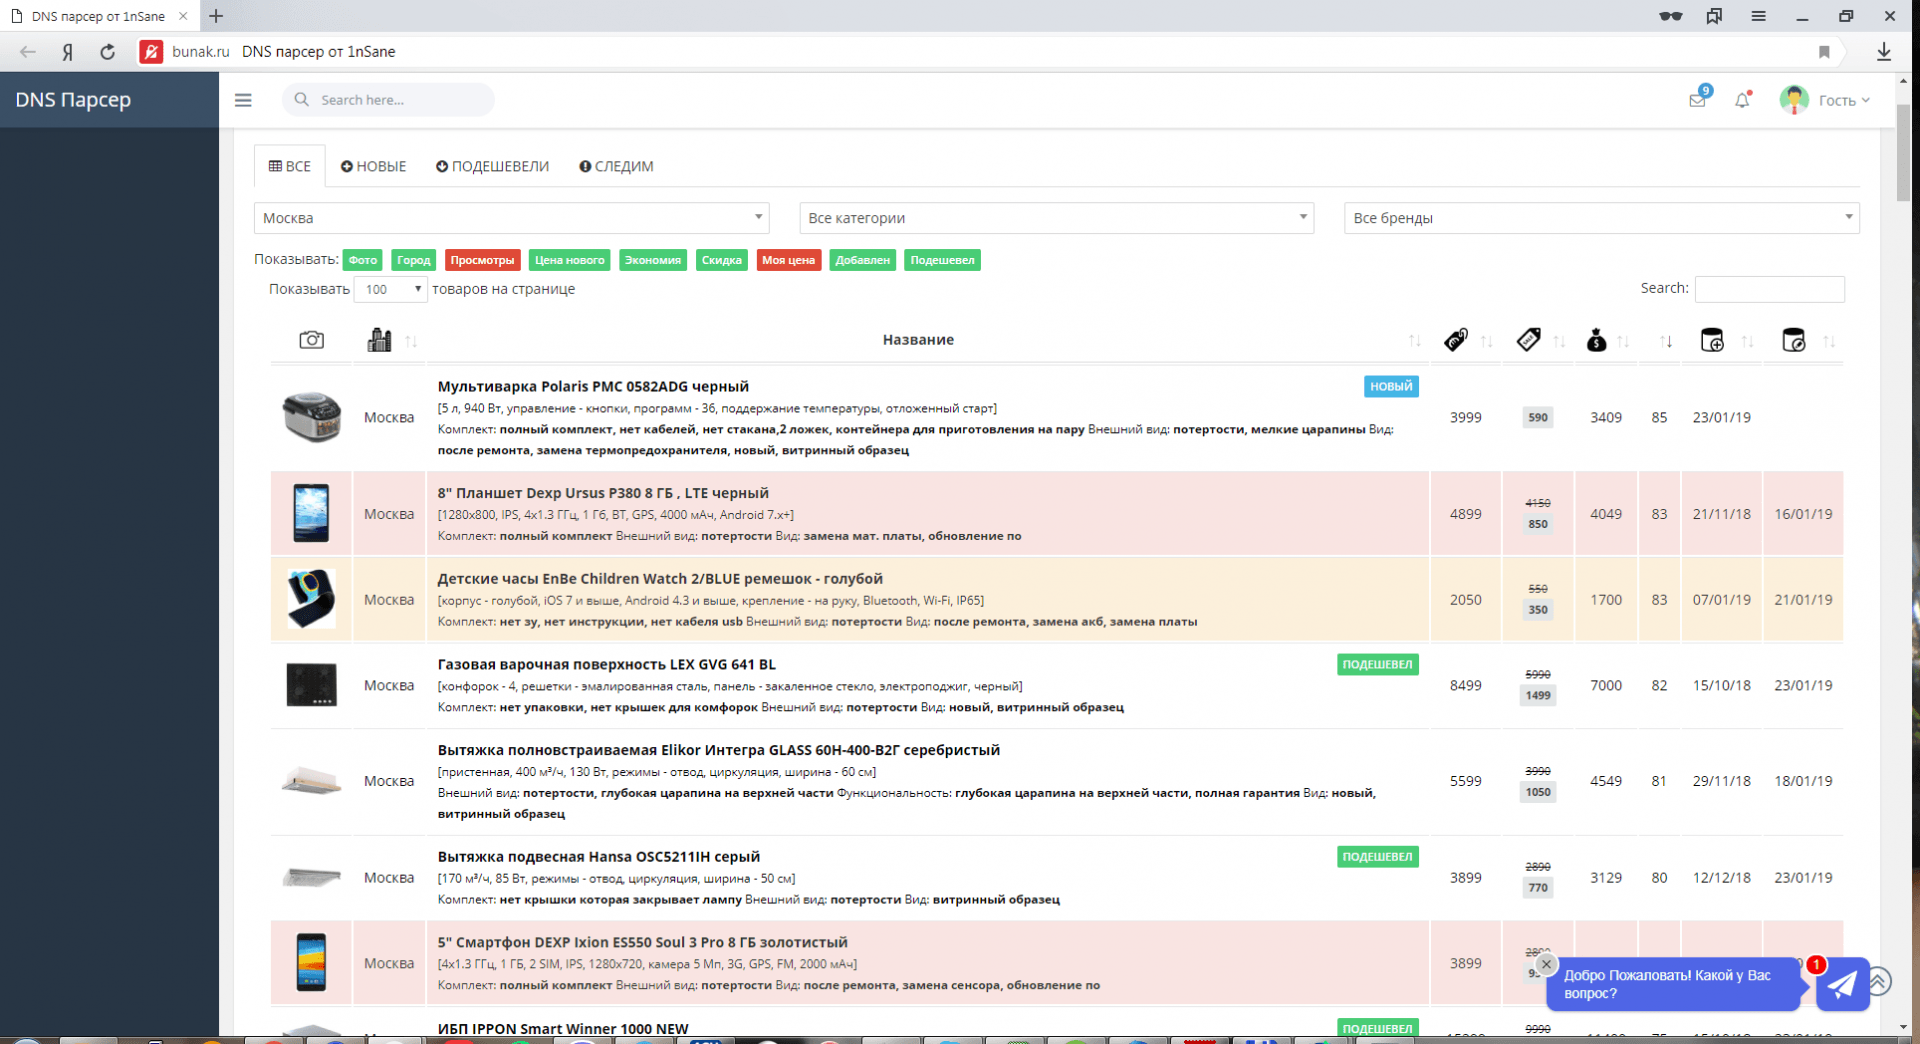
Task: Click the date-added database column icon
Action: (1712, 340)
